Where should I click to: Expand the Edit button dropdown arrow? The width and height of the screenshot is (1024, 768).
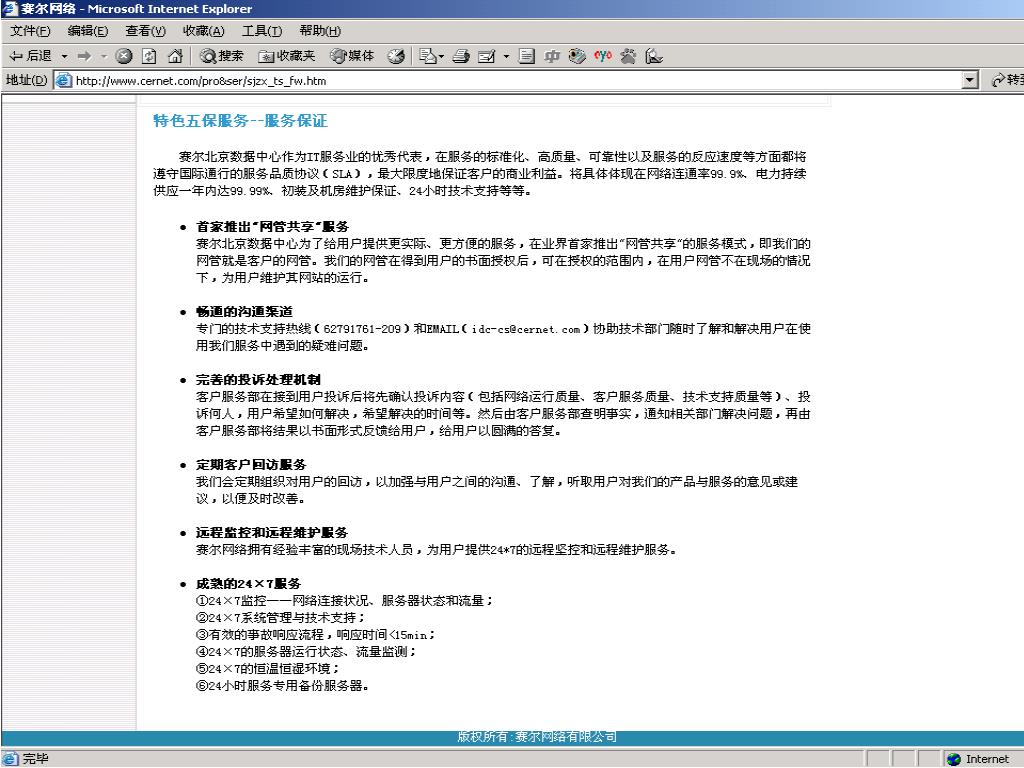[506, 57]
